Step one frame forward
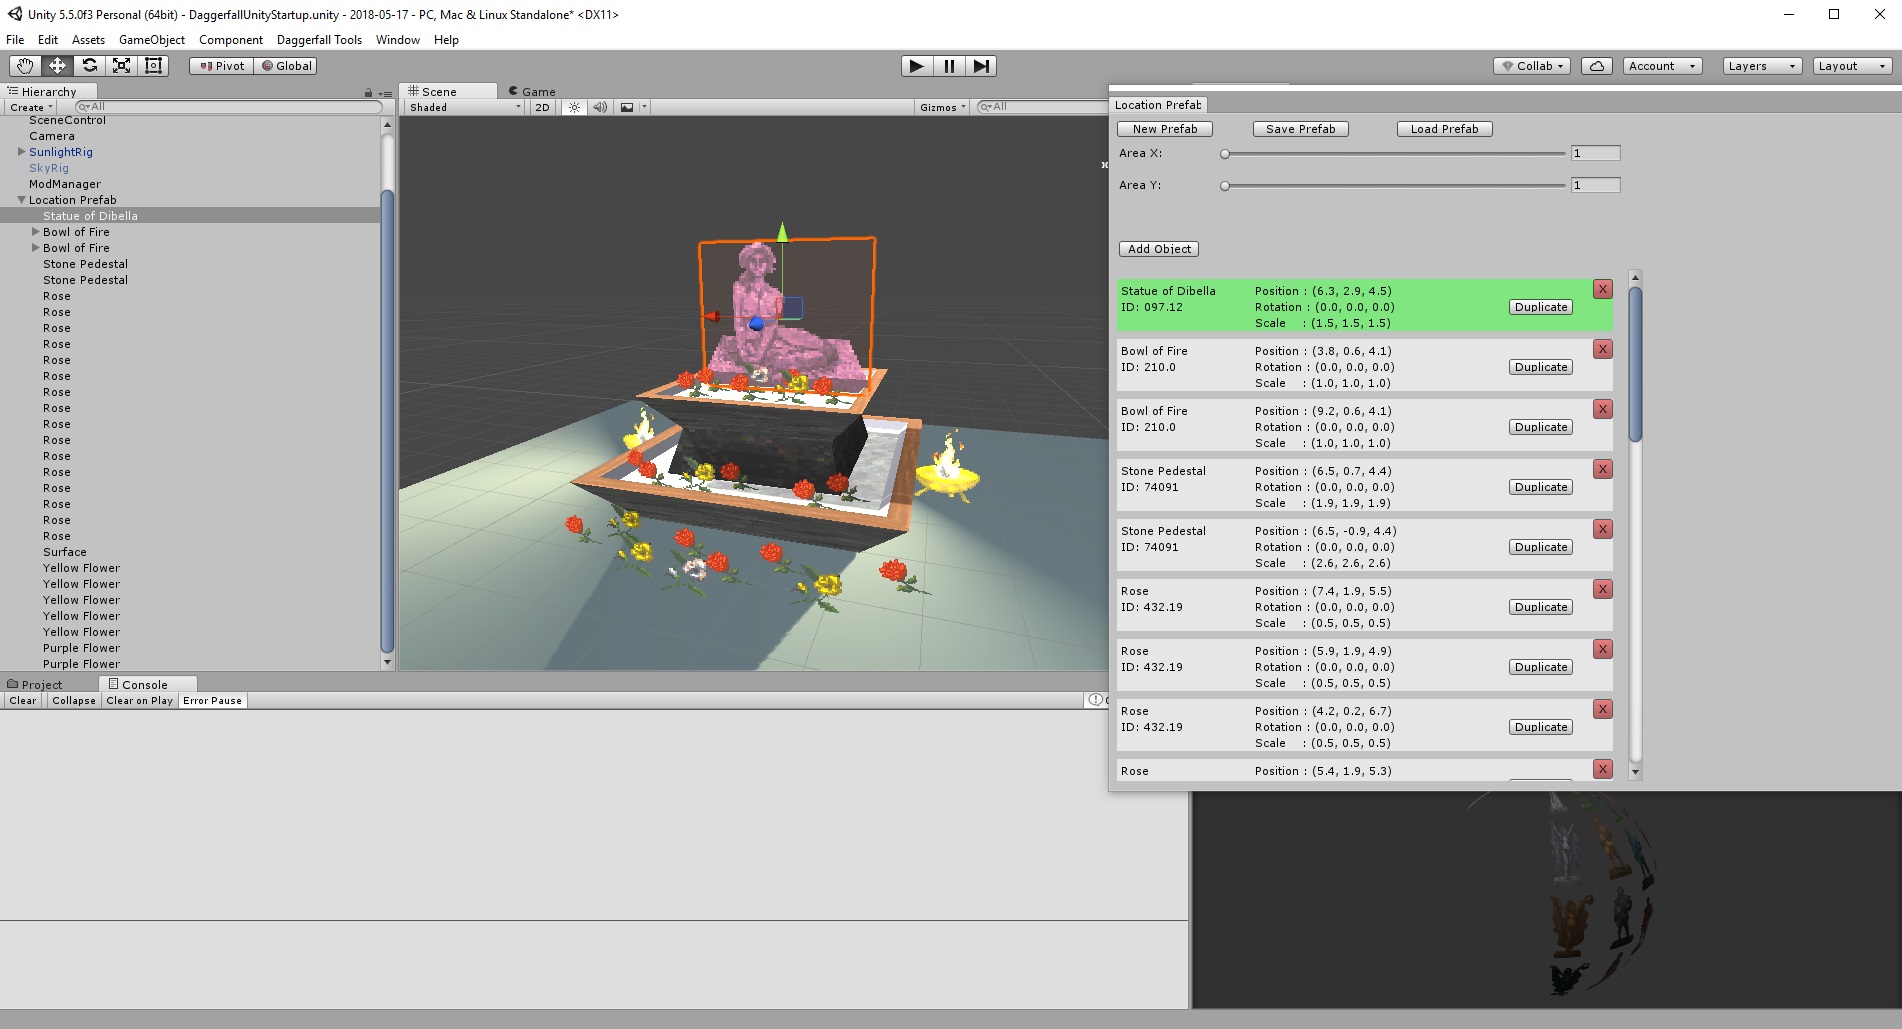 (981, 66)
